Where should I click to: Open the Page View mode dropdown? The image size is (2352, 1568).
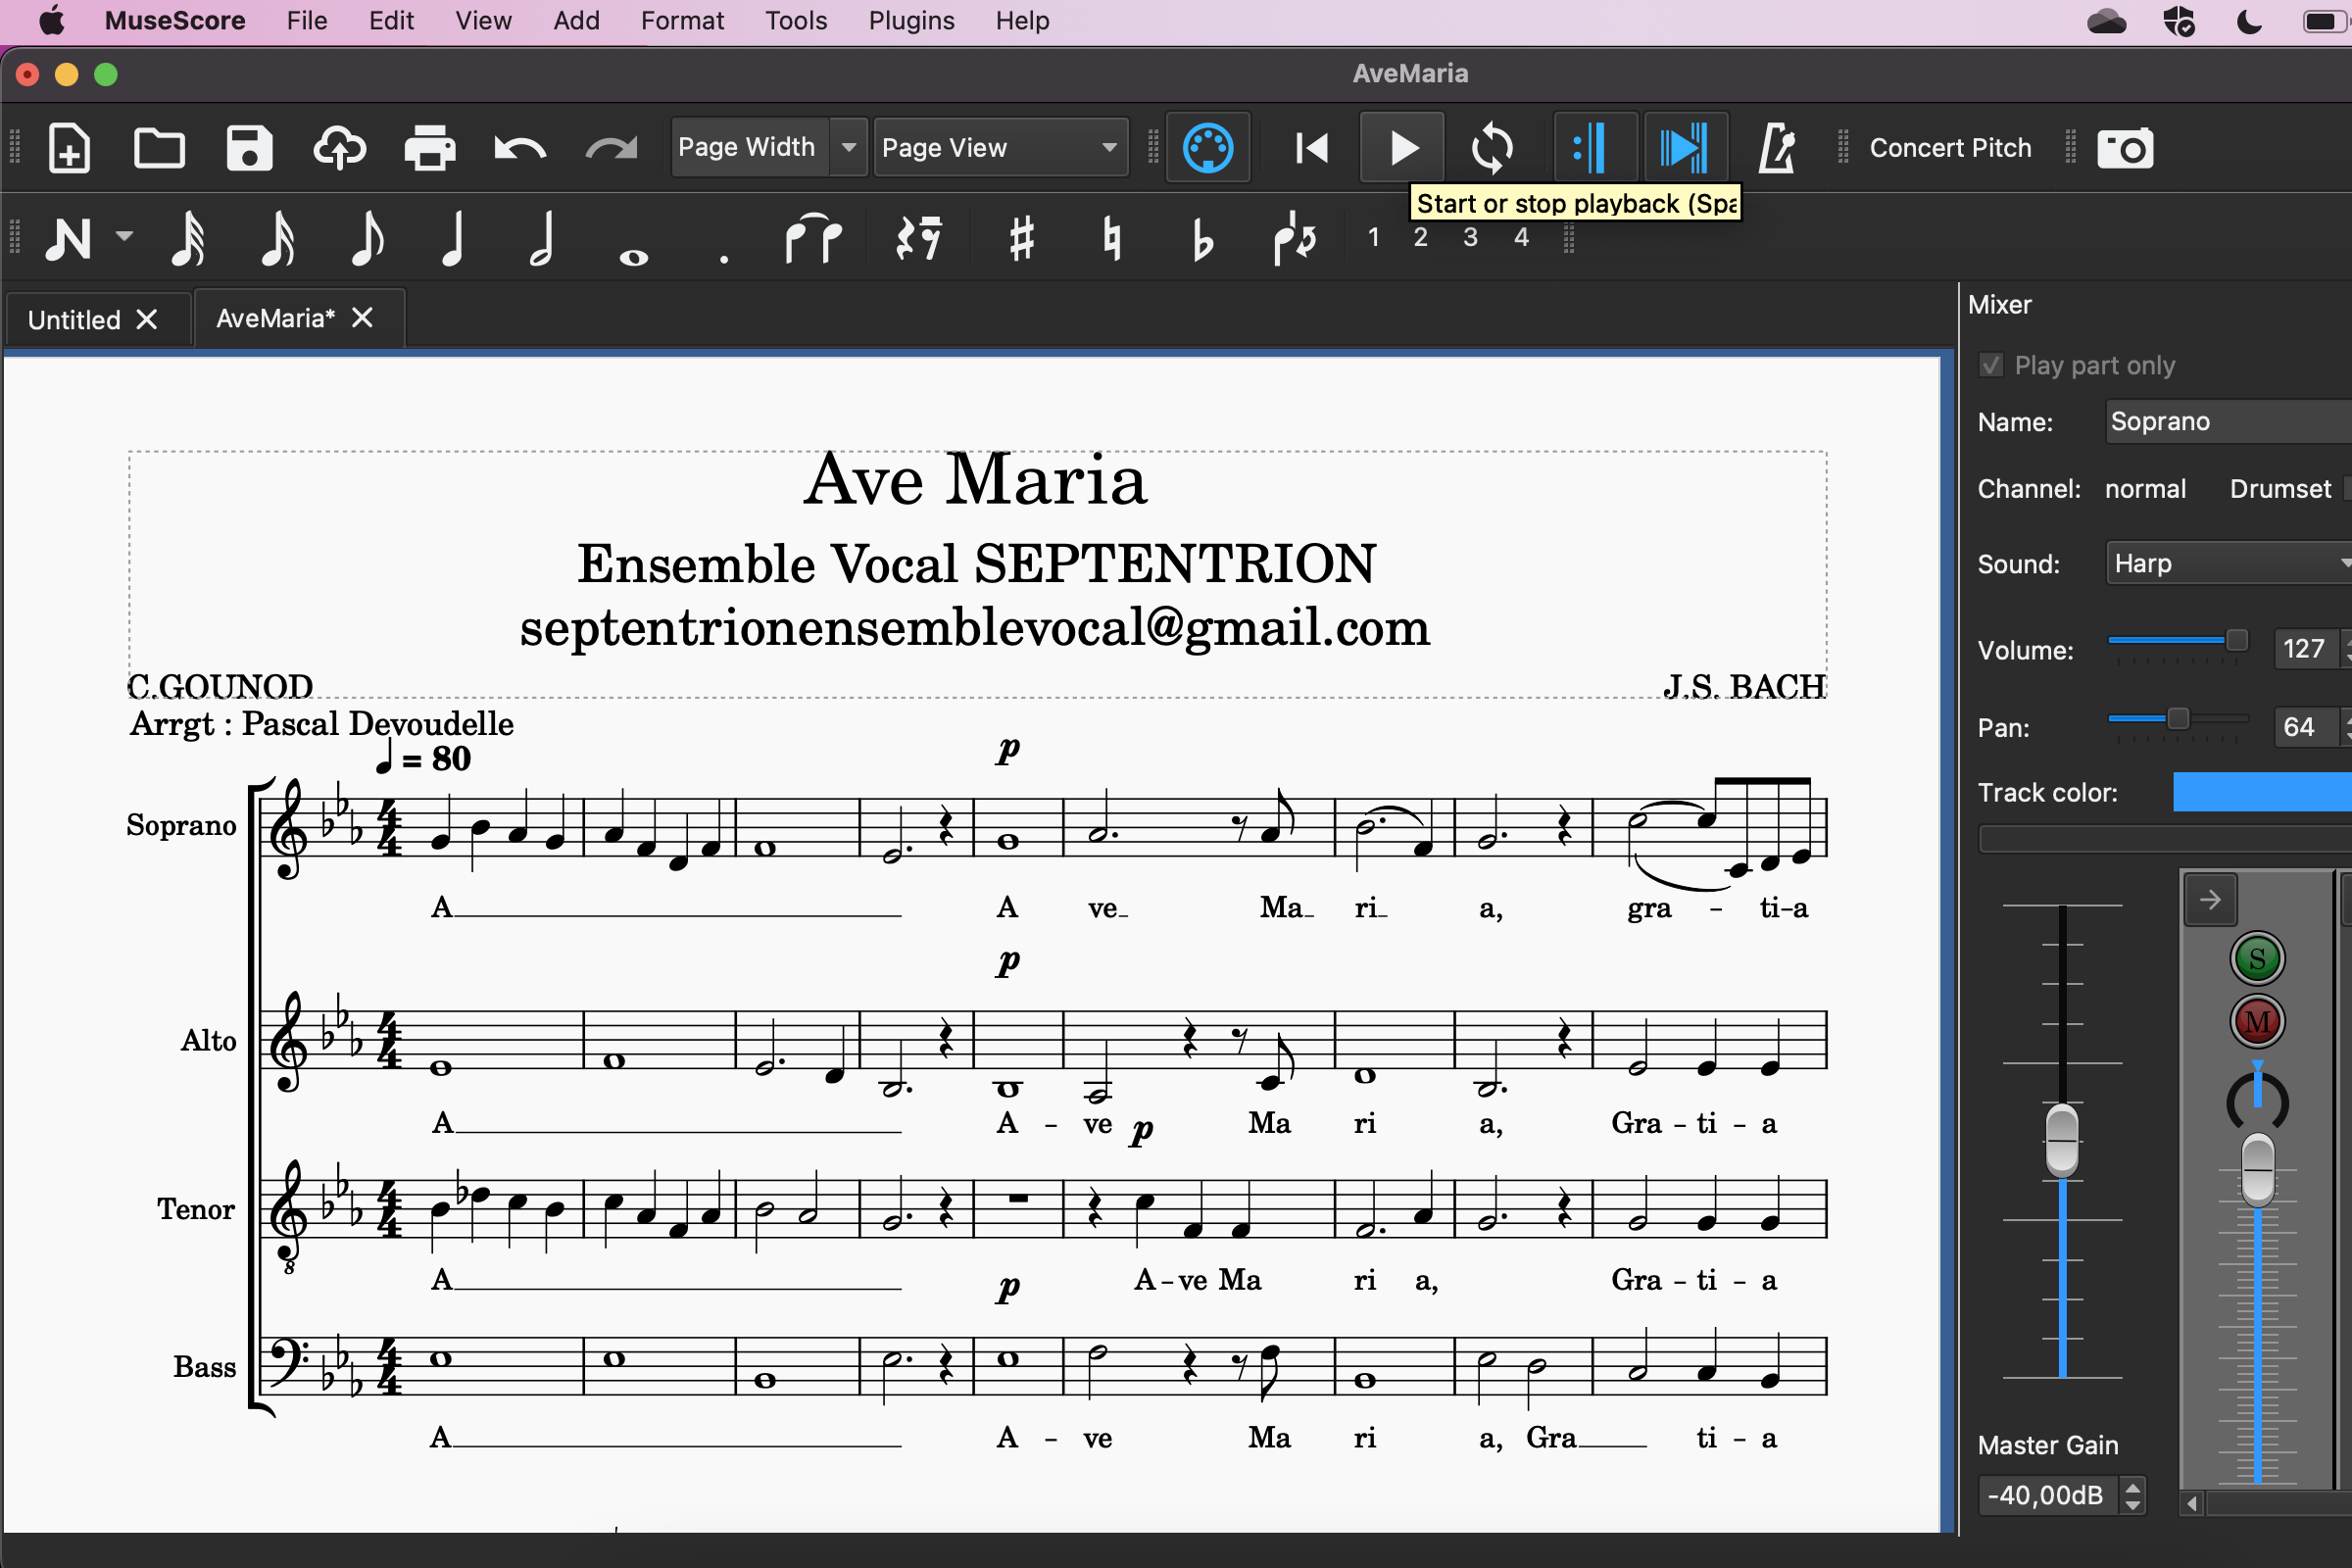point(1000,147)
